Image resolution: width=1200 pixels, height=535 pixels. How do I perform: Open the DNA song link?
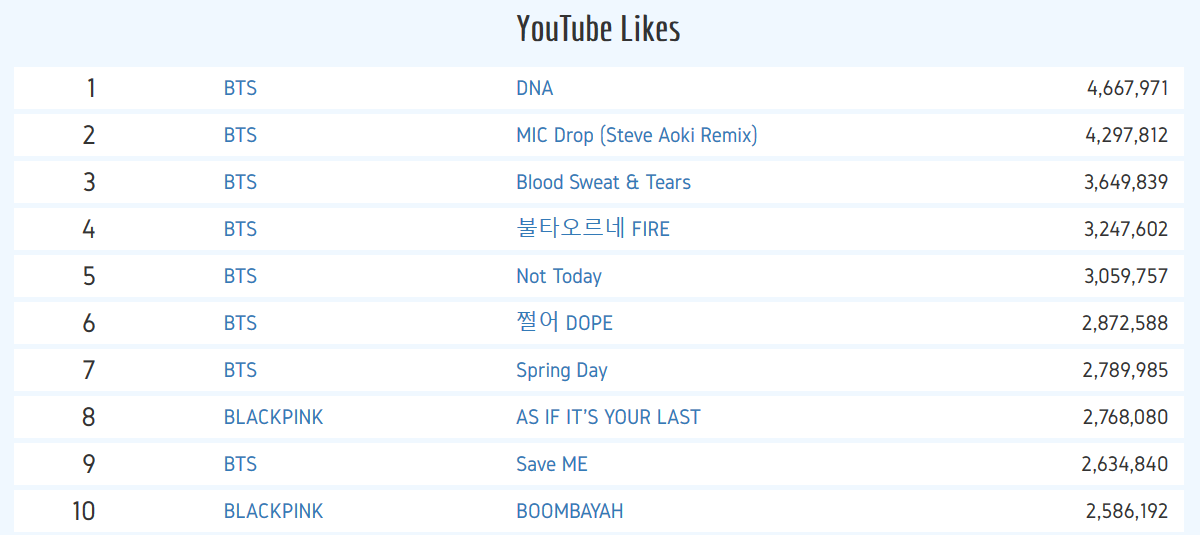point(534,88)
